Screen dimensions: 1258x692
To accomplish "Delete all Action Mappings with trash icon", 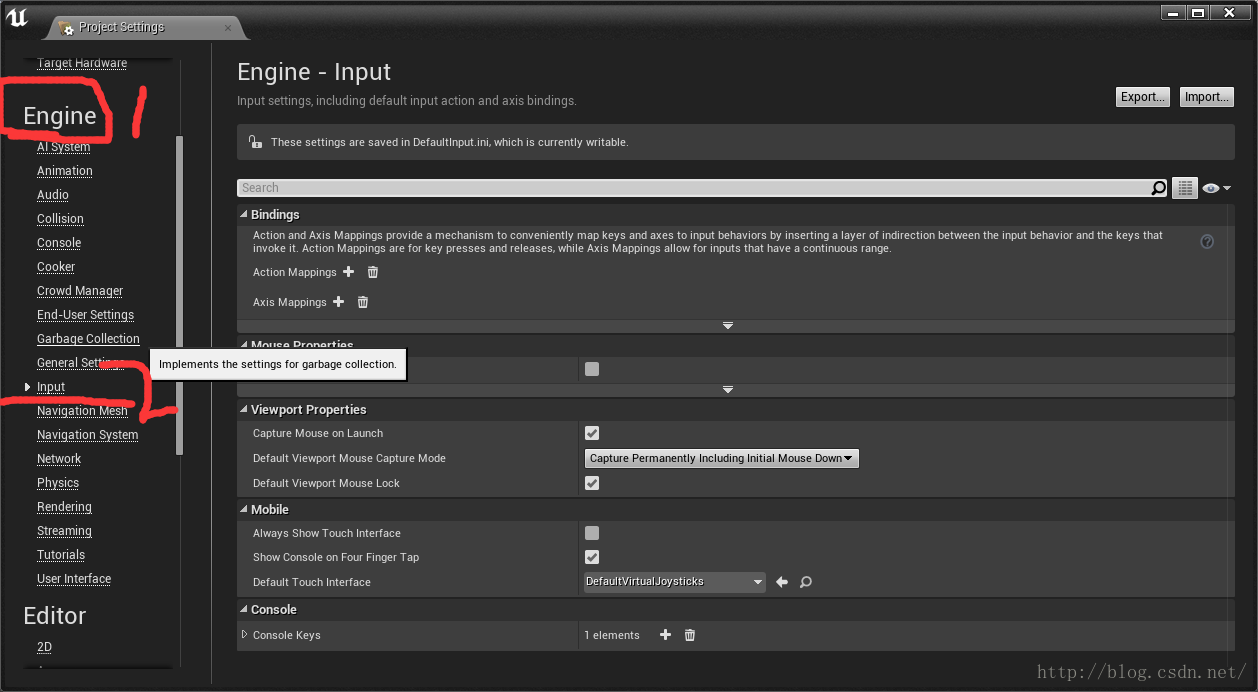I will (373, 272).
